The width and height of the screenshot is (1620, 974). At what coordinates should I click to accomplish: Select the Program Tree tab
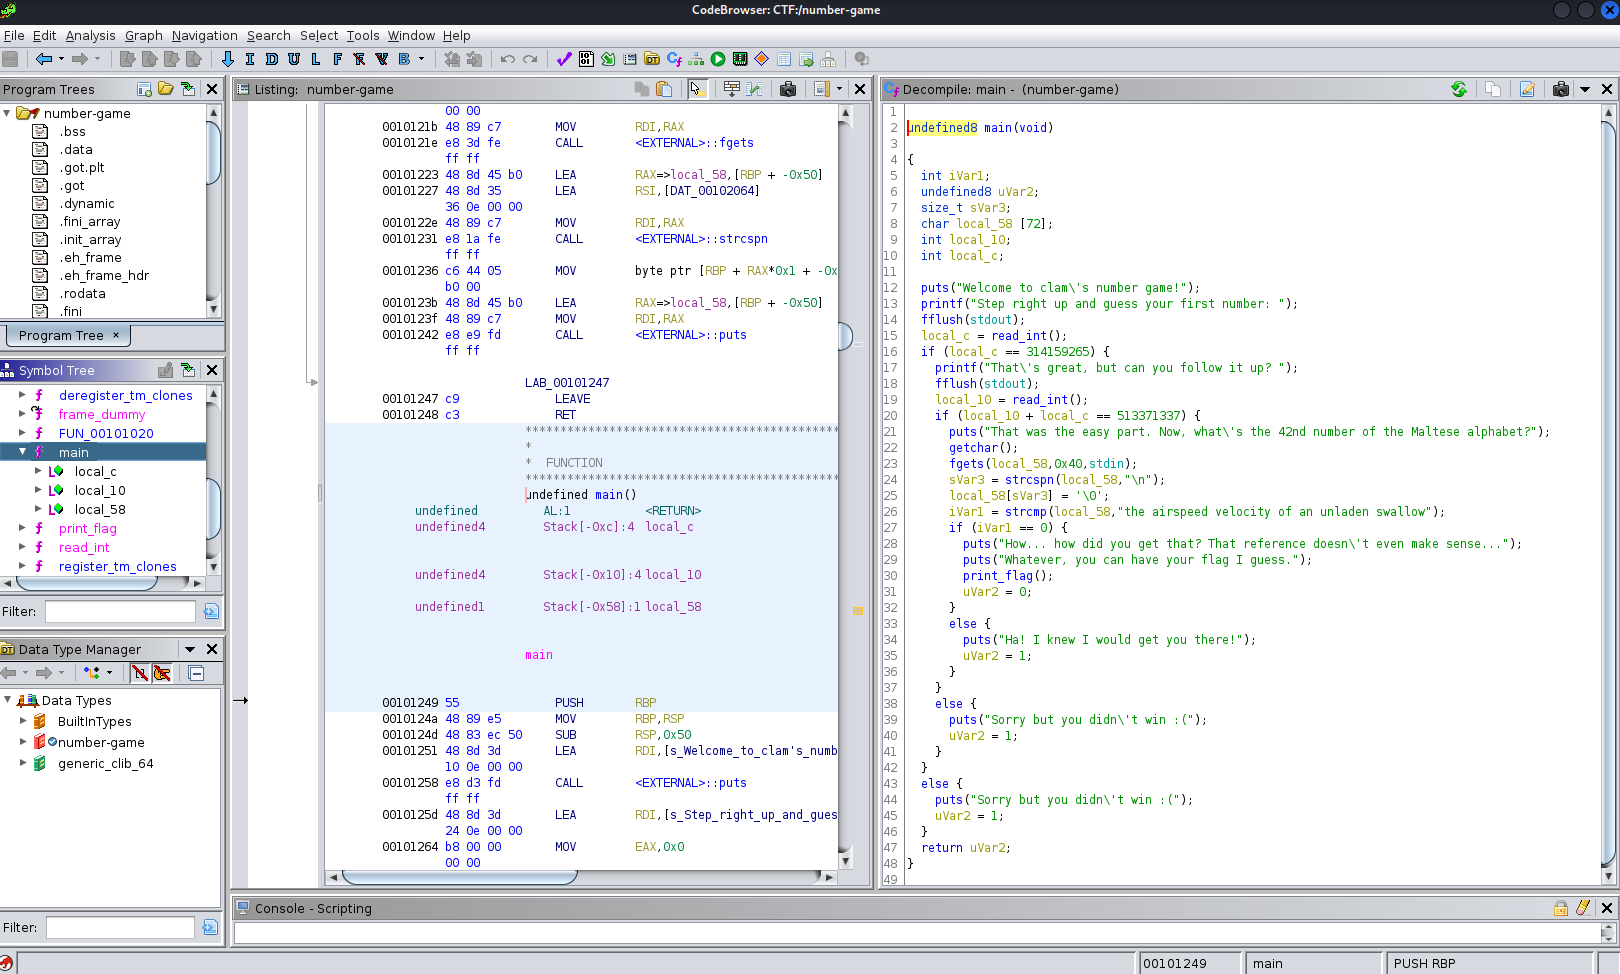point(62,335)
